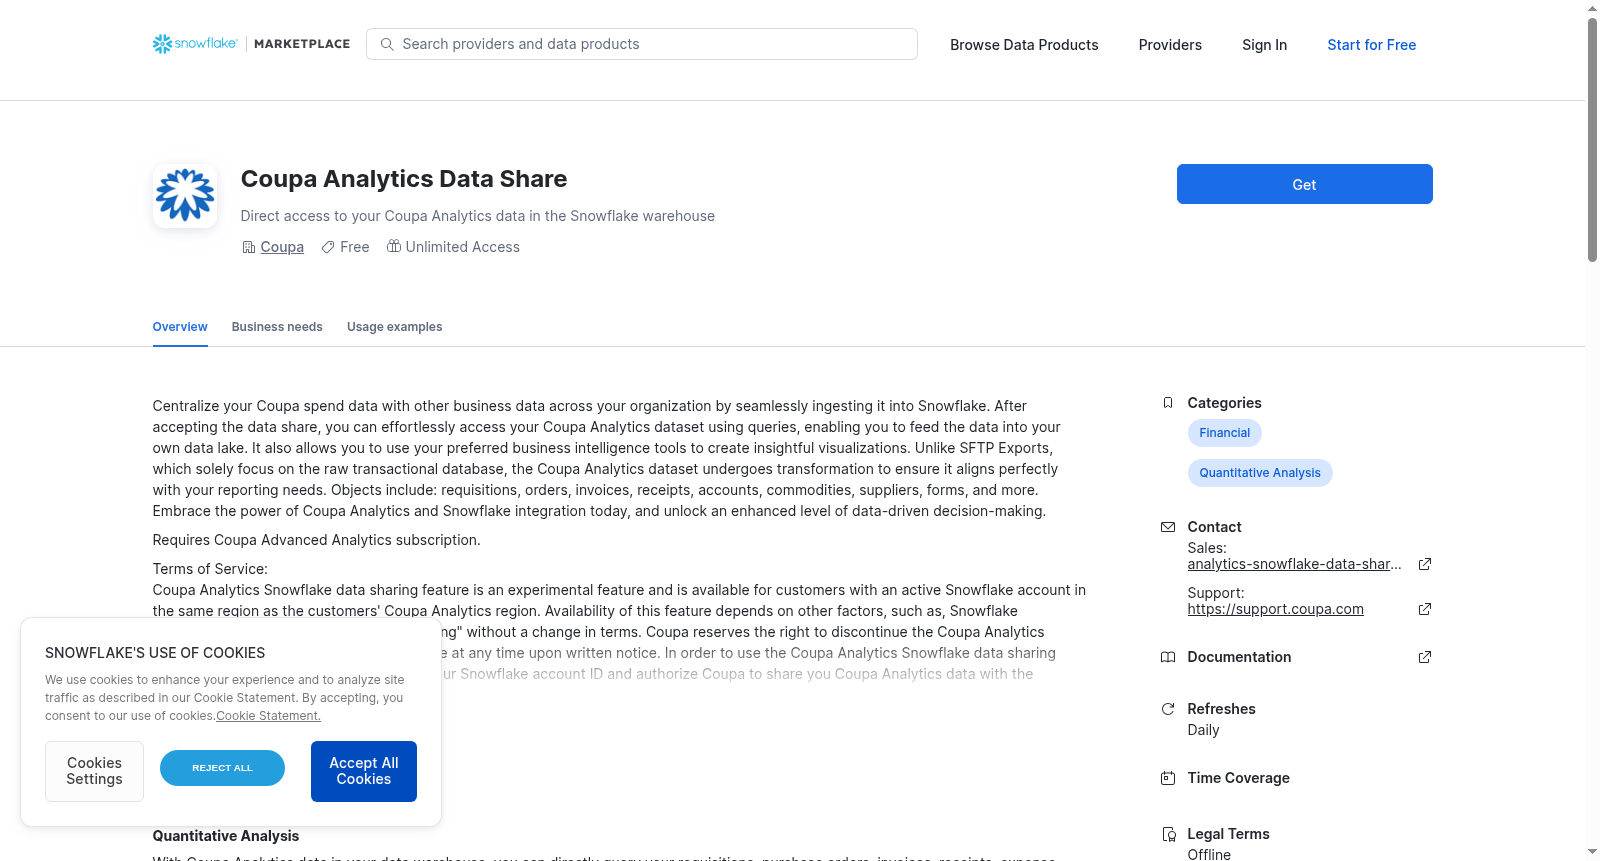This screenshot has width=1600, height=861.
Task: Click the 'Terms of Service:' text
Action: (x=210, y=569)
